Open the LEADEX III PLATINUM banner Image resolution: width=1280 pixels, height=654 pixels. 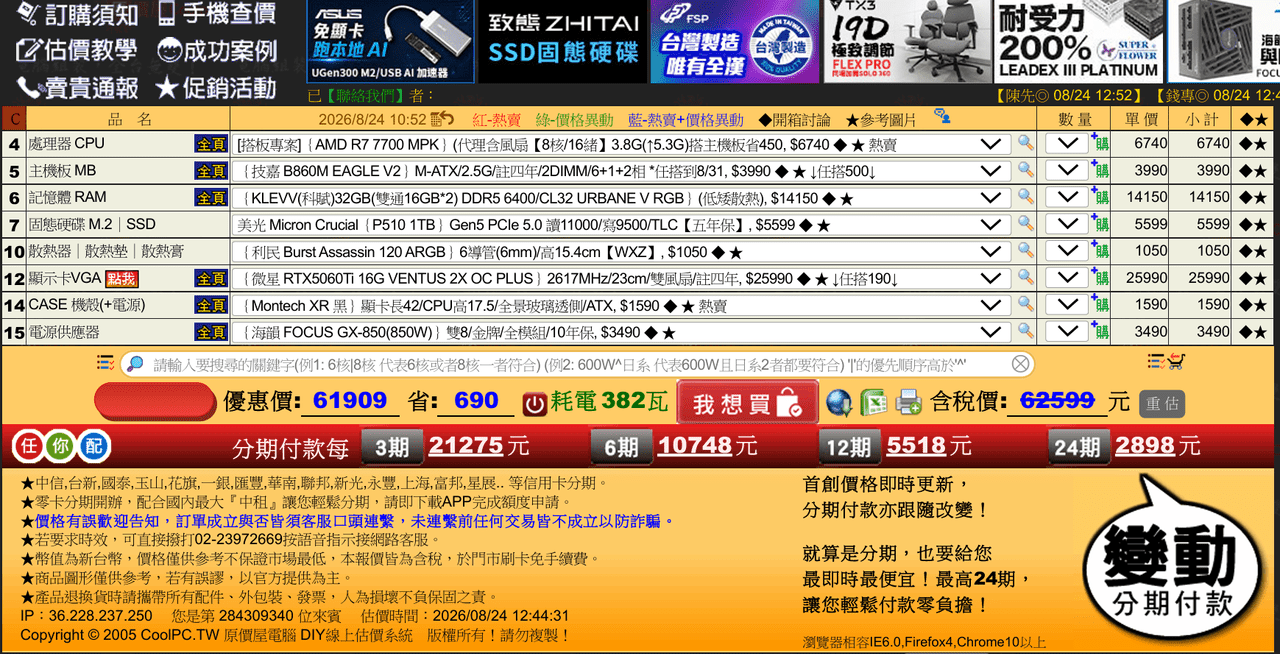click(1078, 41)
